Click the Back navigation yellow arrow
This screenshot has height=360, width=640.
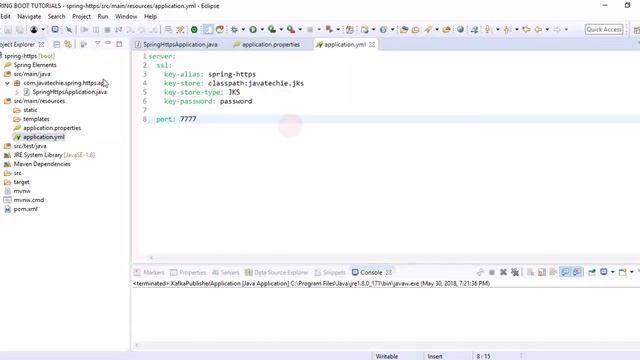pos(538,29)
